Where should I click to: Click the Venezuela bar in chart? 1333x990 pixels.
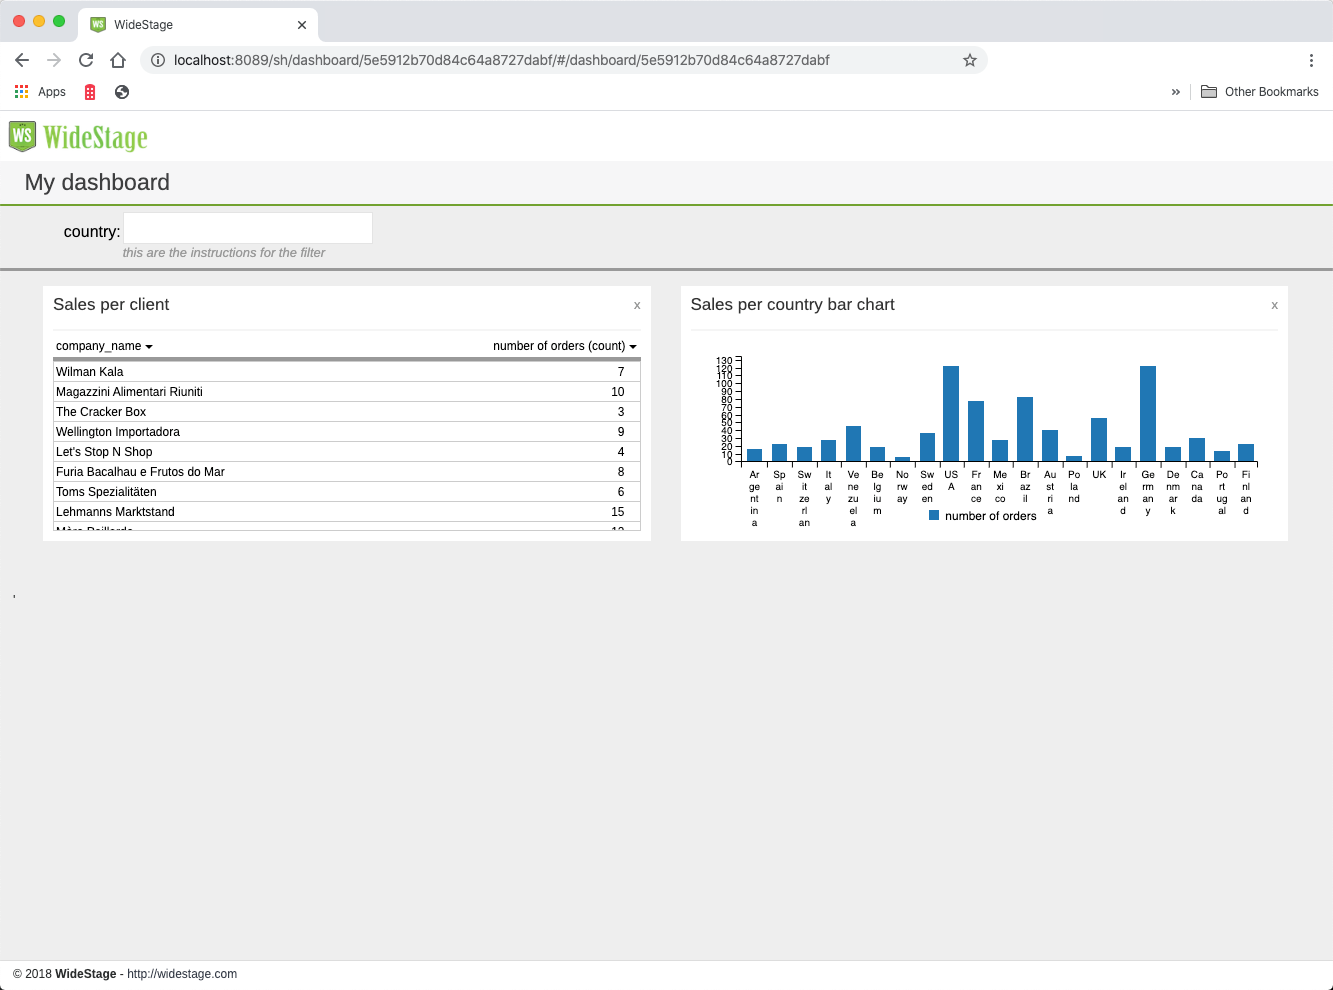[853, 444]
